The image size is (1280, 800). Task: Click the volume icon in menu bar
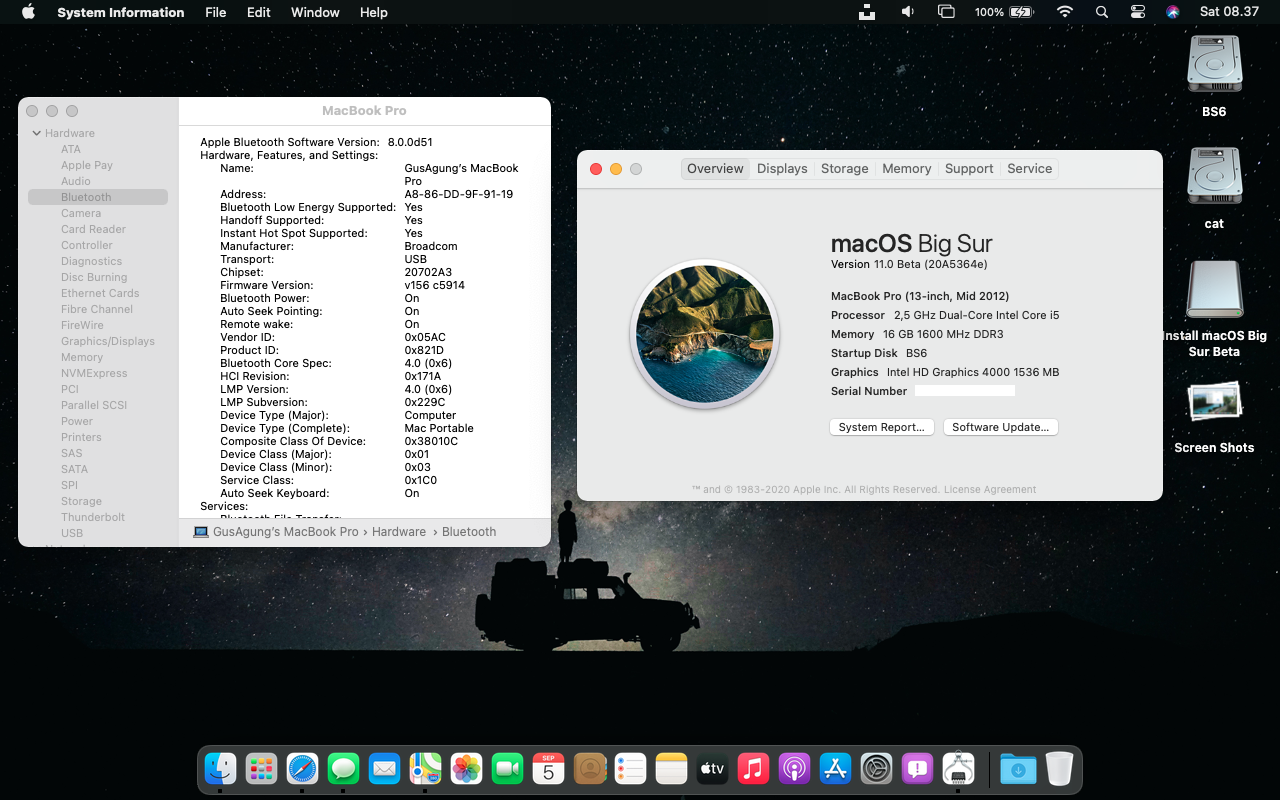point(908,12)
